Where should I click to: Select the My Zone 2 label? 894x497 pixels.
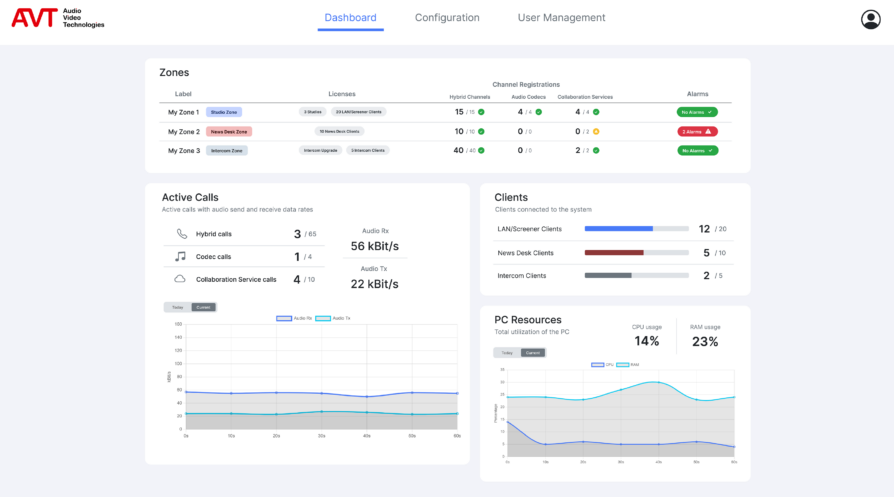pyautogui.click(x=184, y=132)
